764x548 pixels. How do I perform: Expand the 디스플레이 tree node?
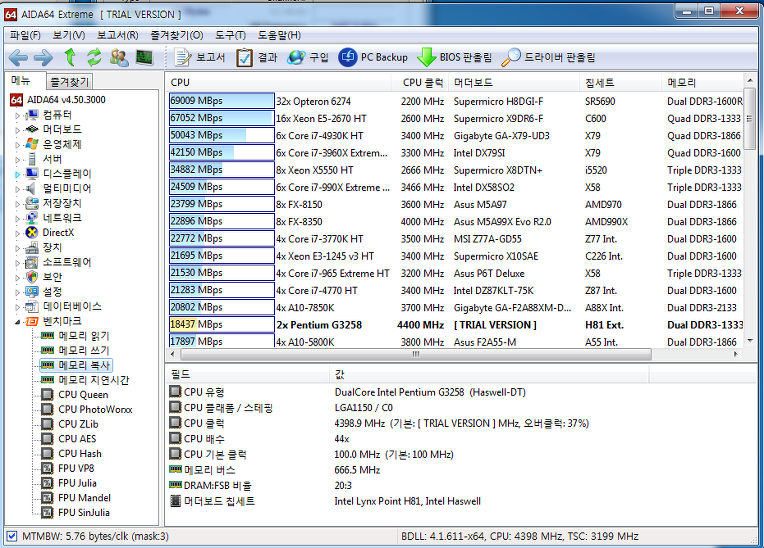coord(18,174)
